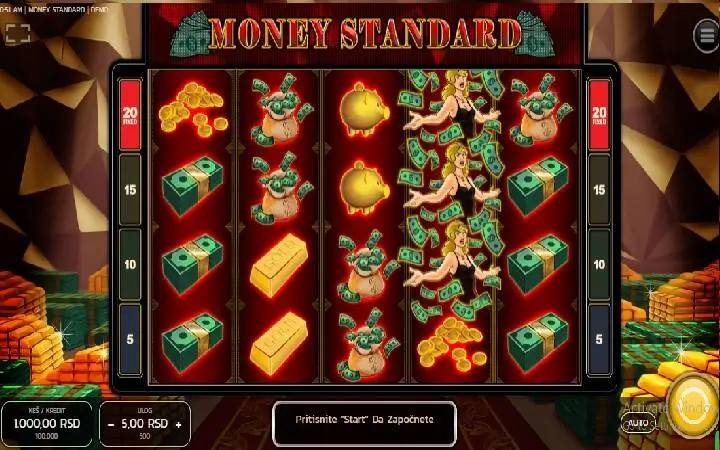Increase bet with plus button
The image size is (720, 450).
178,424
